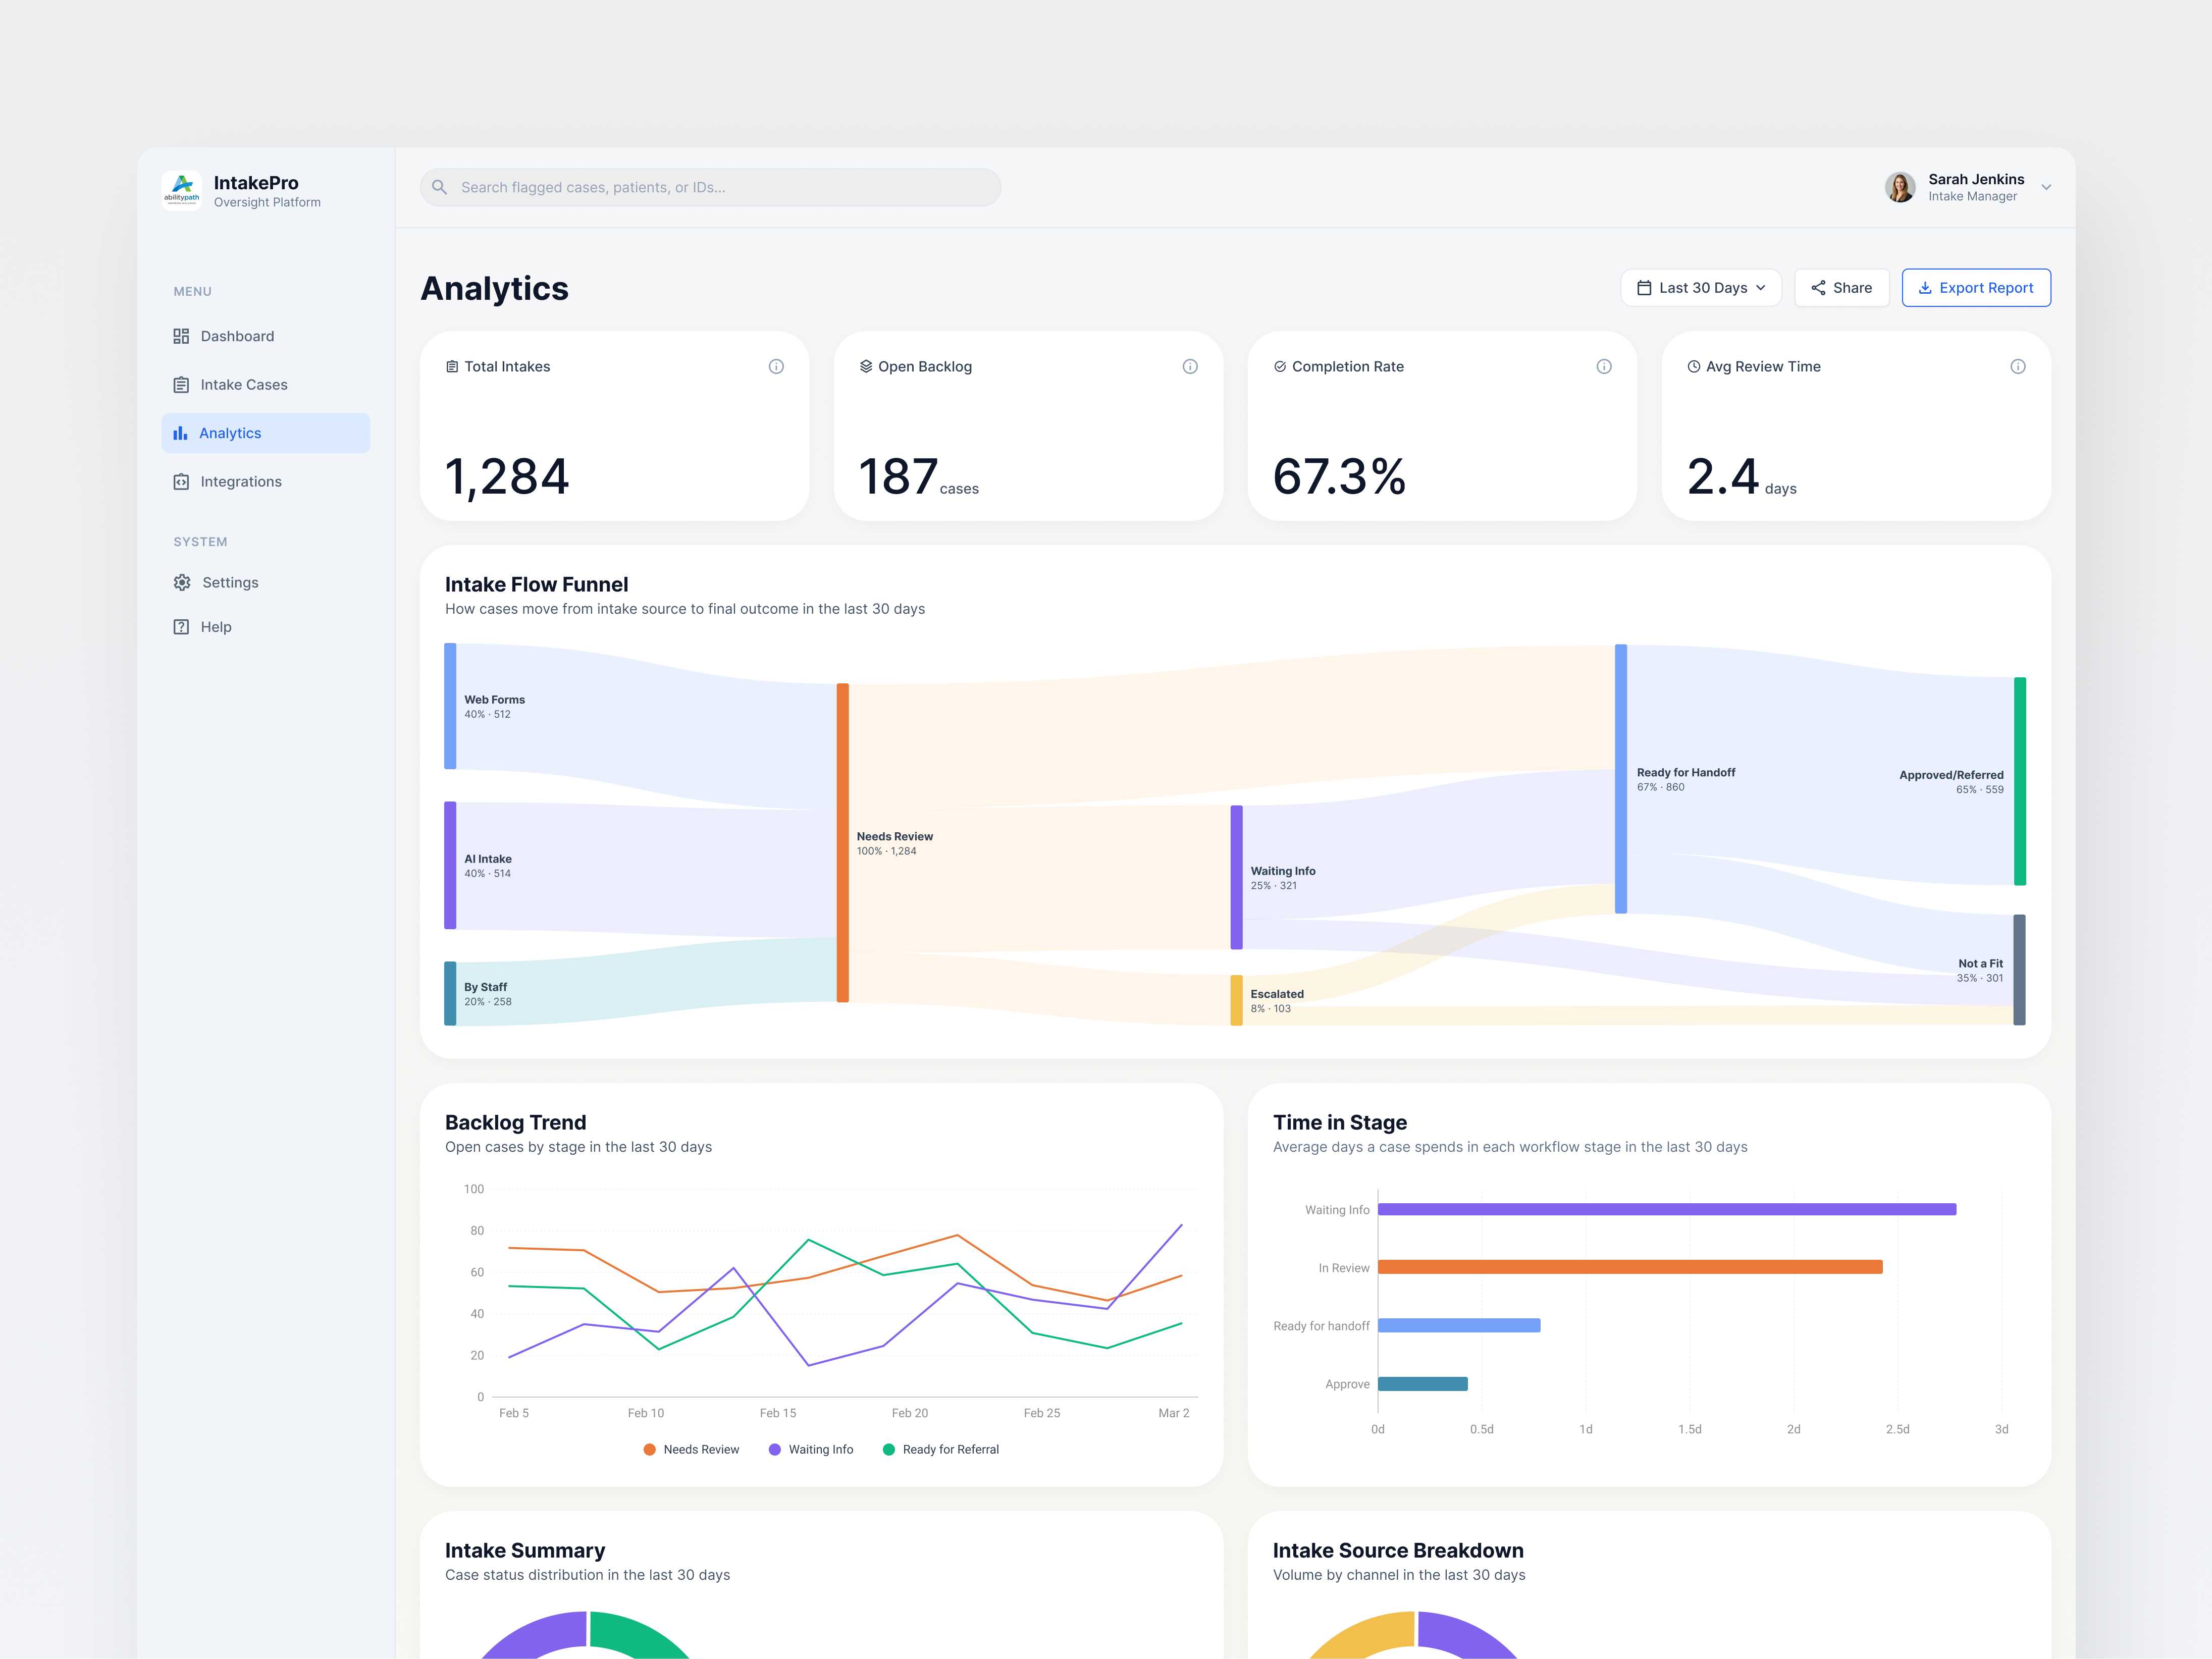Click the 2.4 days review time value
This screenshot has height=1659, width=2212.
pos(1742,477)
